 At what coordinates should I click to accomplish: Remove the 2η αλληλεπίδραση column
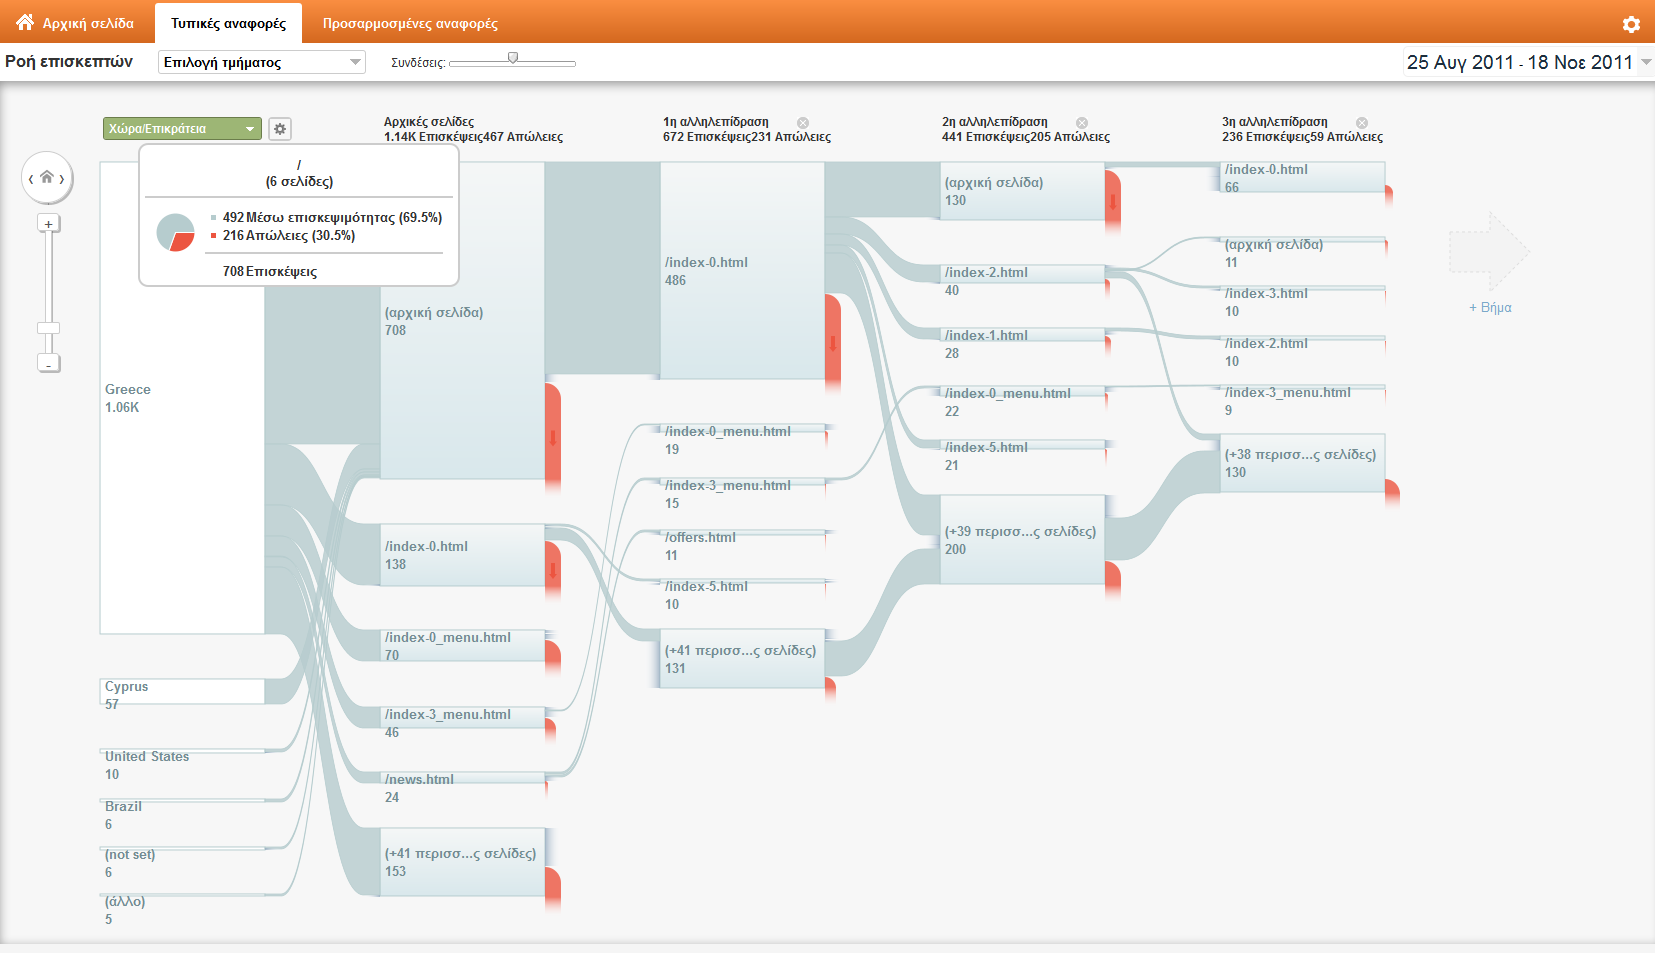coord(1082,123)
